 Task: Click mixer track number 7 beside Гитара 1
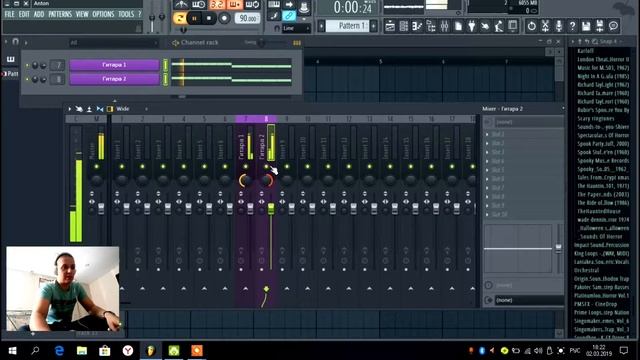coord(58,65)
